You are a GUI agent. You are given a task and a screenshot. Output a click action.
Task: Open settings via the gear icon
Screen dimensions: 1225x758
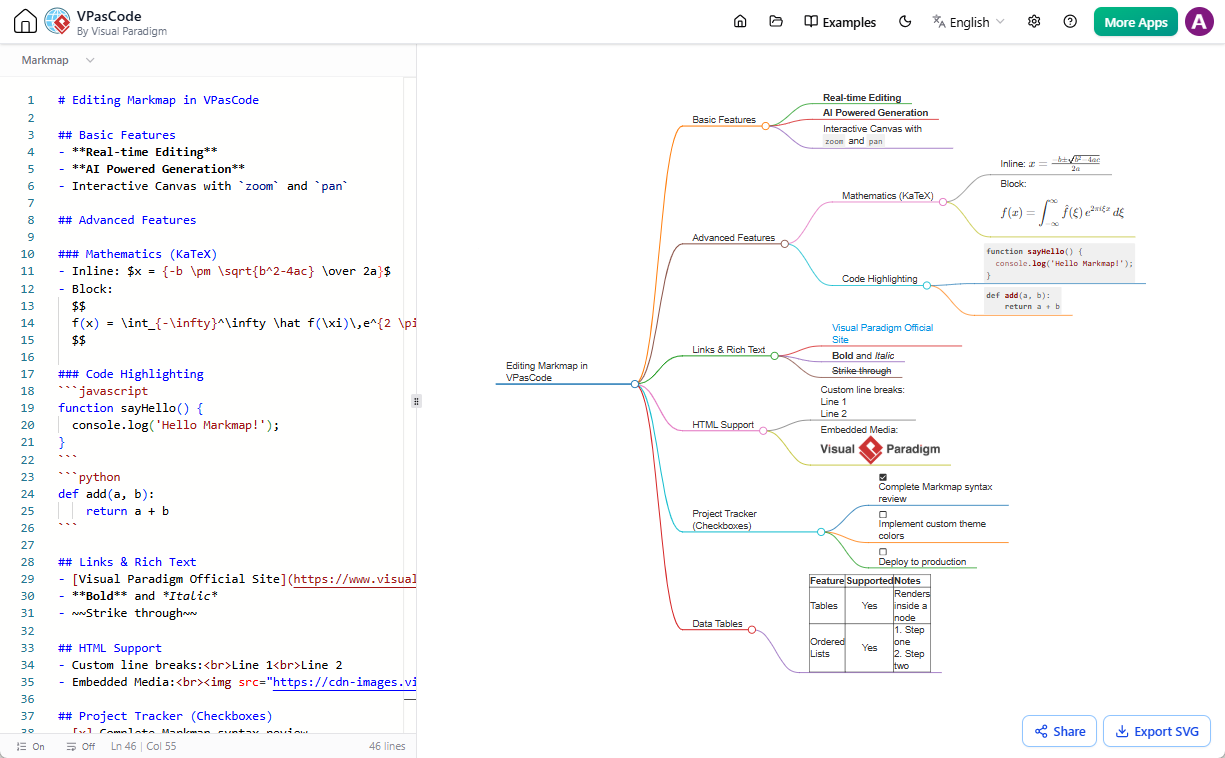1034,22
